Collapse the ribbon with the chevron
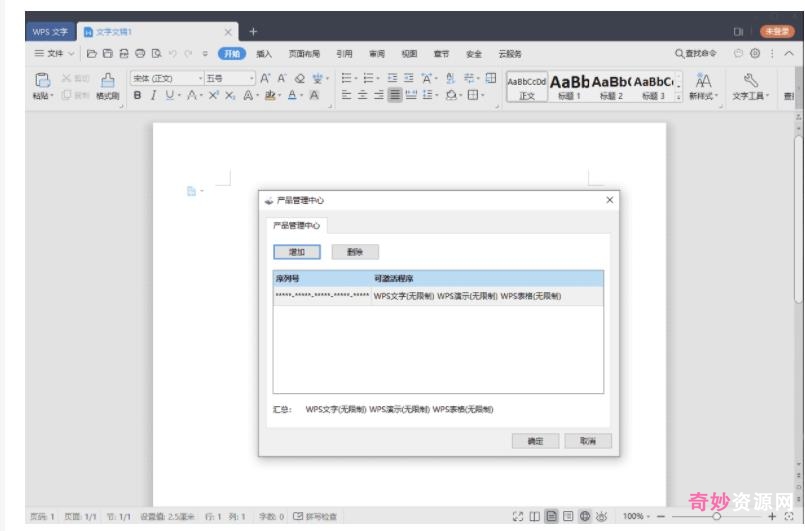This screenshot has height=531, width=805. (789, 53)
